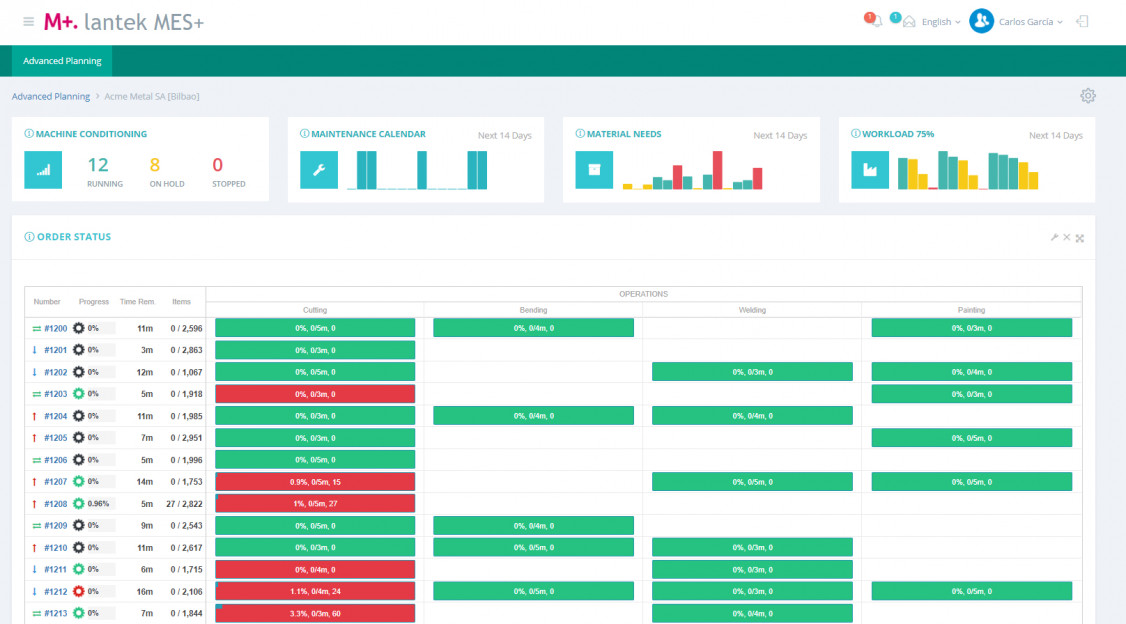This screenshot has height=624, width=1126.
Task: Click the Material Needs box icon
Action: (x=594, y=170)
